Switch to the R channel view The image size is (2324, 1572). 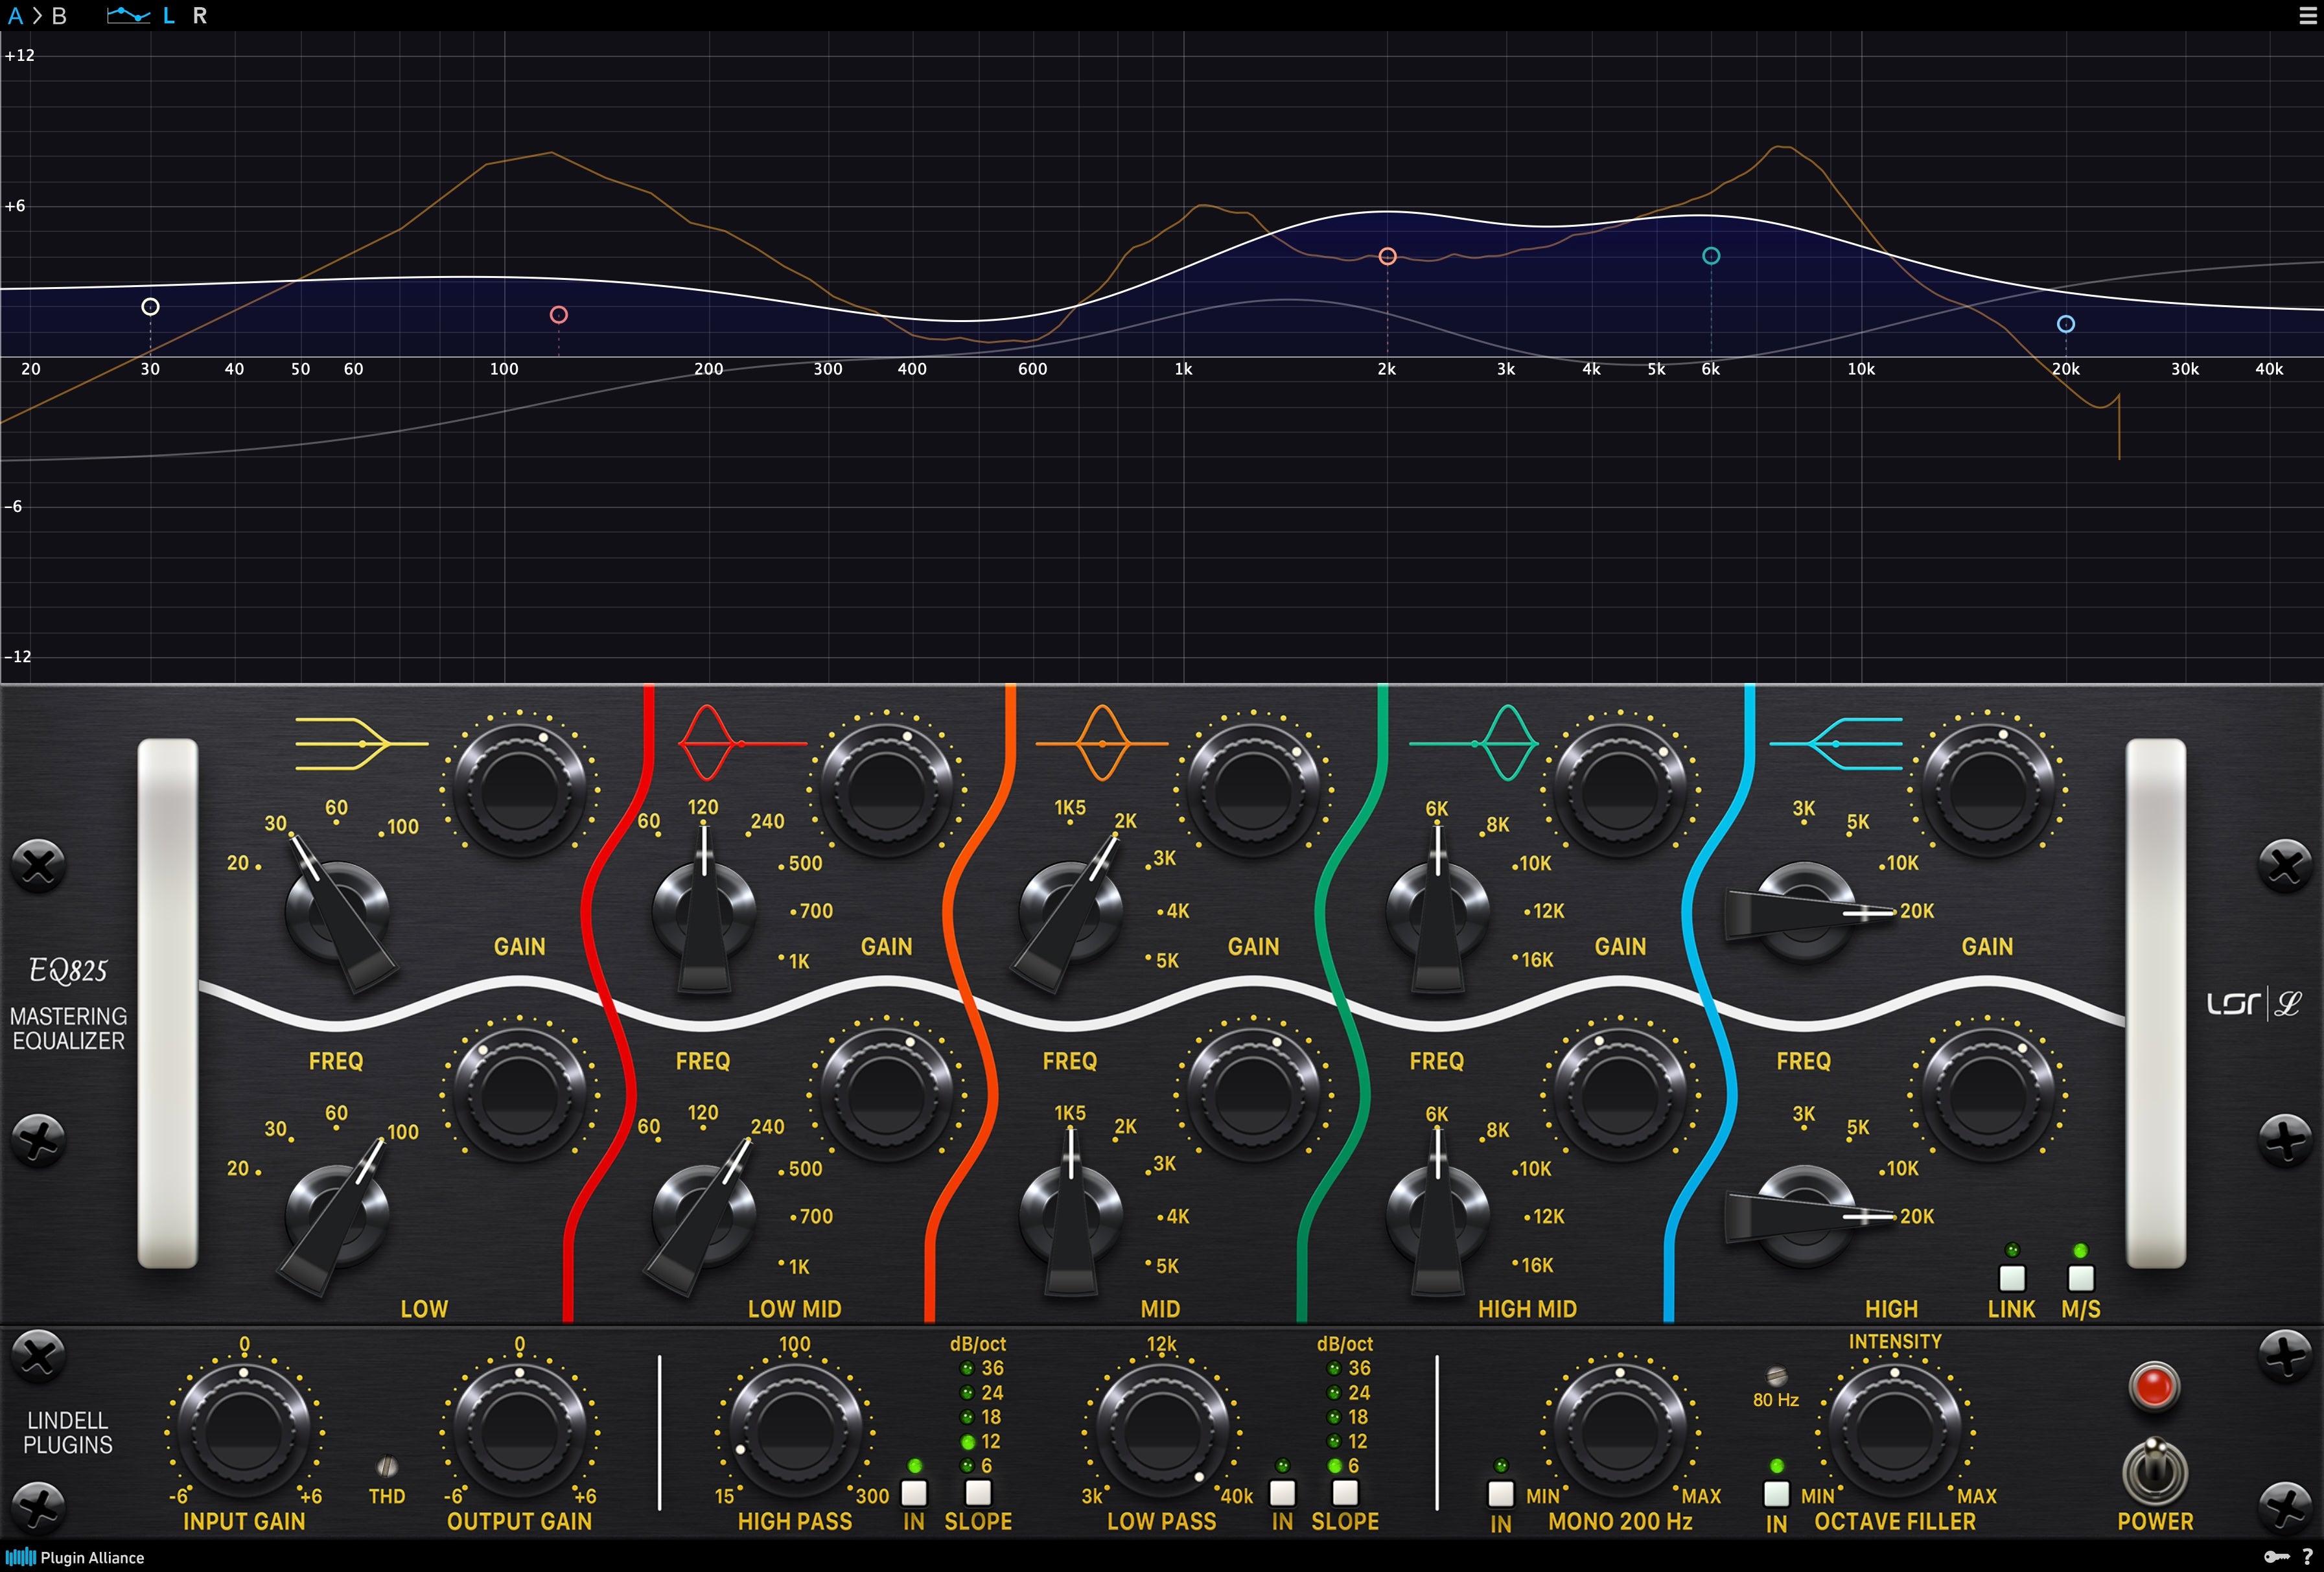tap(200, 15)
